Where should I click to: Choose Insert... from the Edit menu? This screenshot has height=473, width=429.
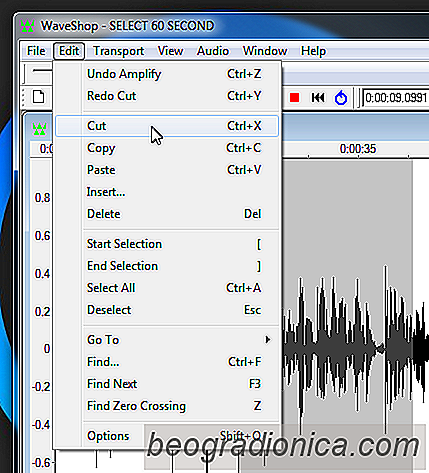167,192
